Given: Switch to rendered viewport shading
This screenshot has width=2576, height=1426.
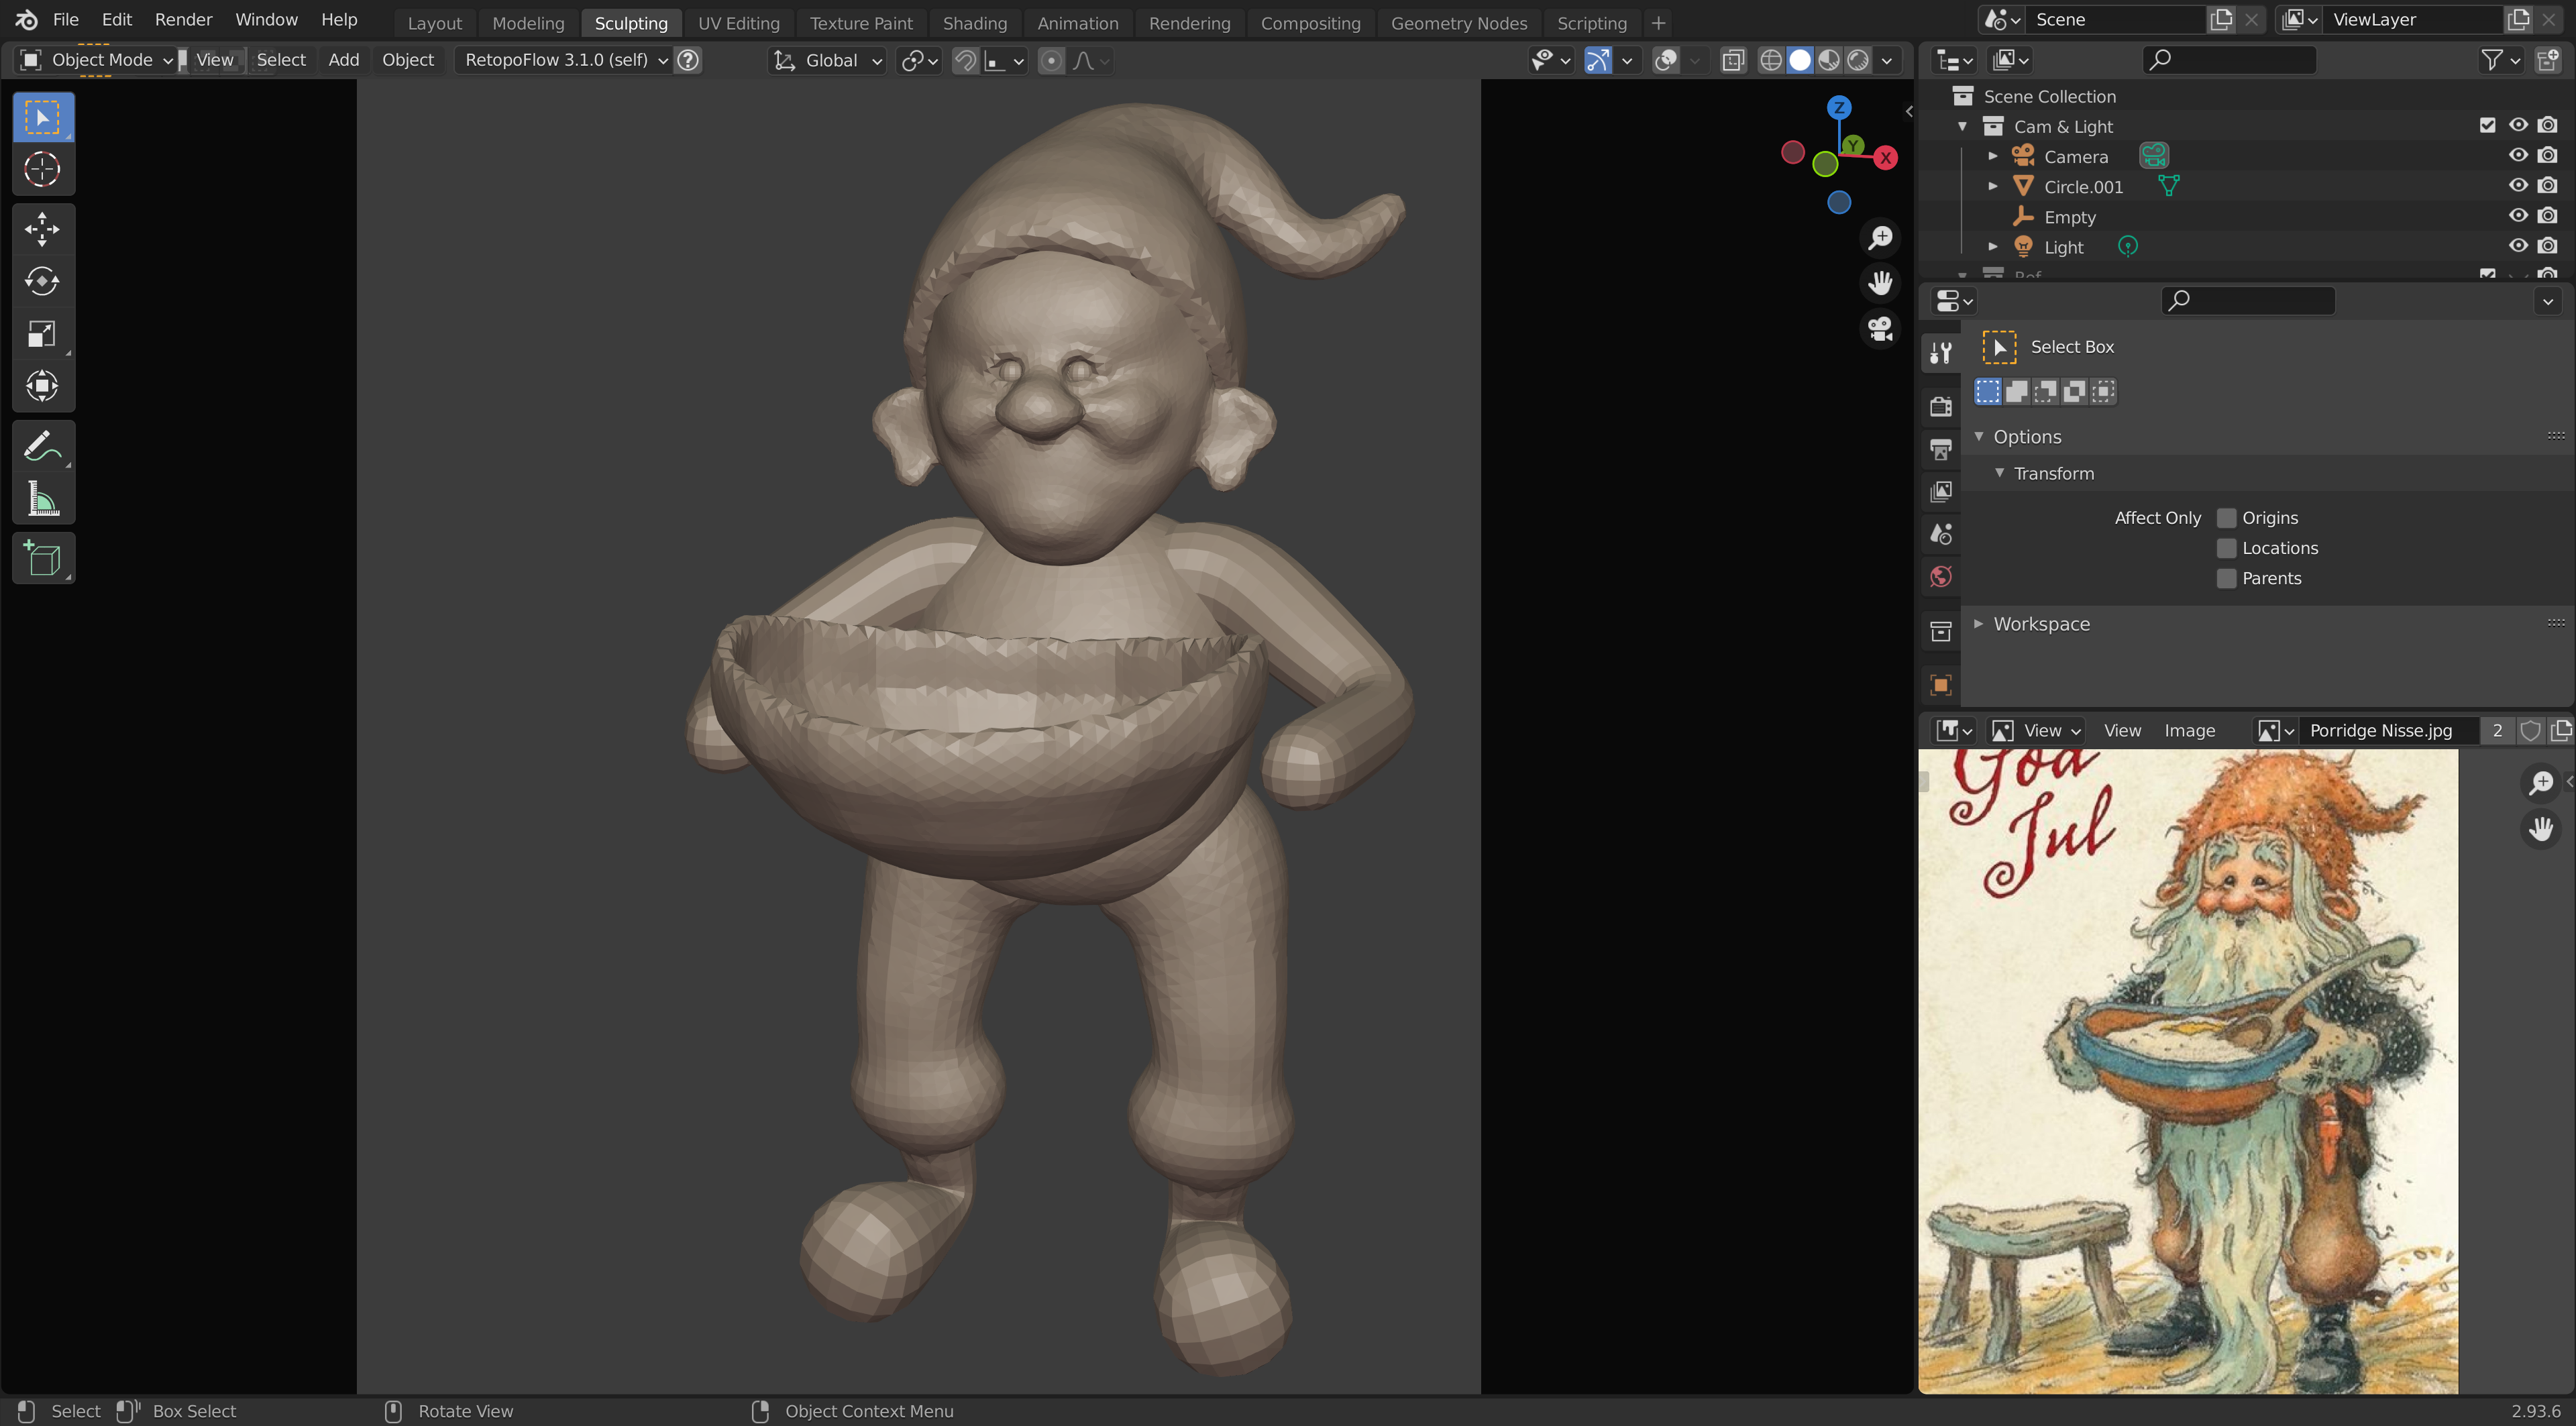Looking at the screenshot, I should [1858, 60].
